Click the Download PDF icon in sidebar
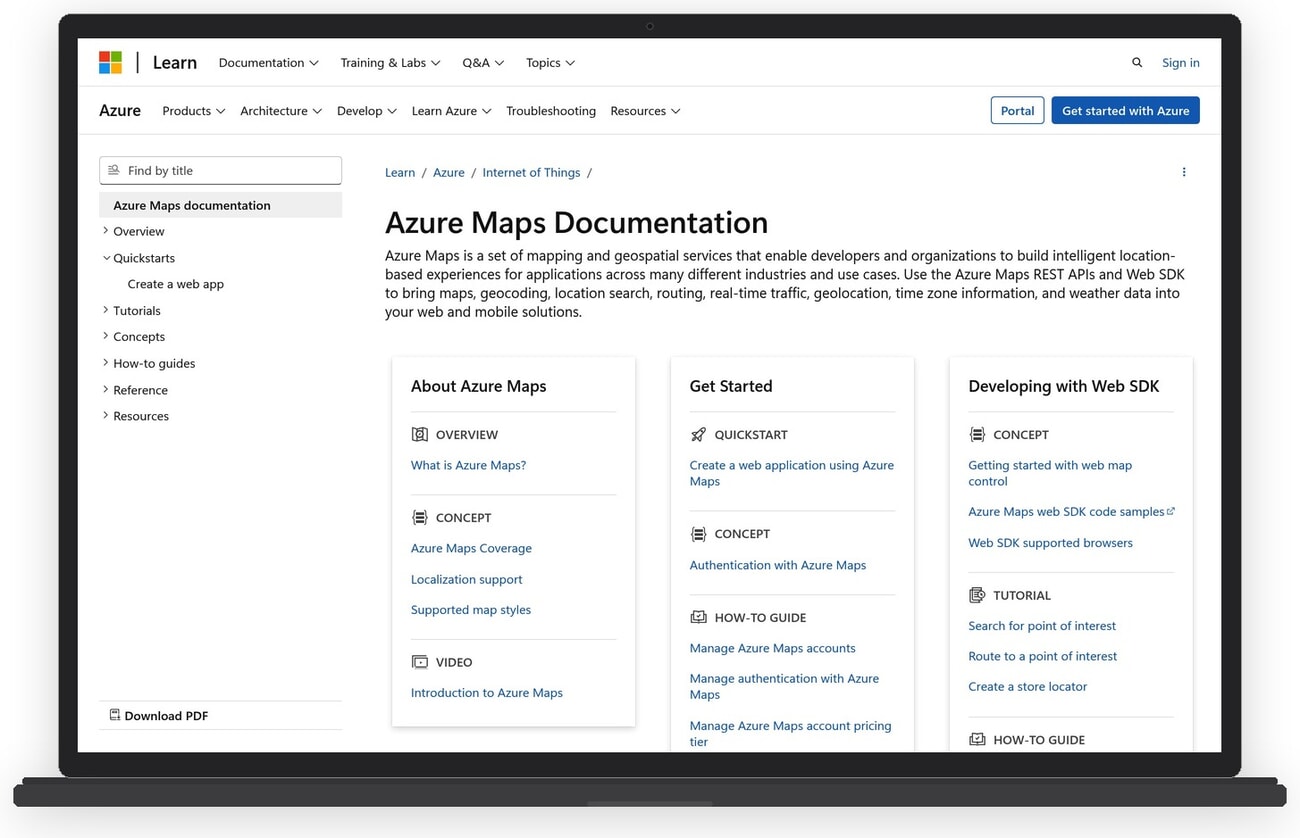1300x838 pixels. [x=114, y=715]
